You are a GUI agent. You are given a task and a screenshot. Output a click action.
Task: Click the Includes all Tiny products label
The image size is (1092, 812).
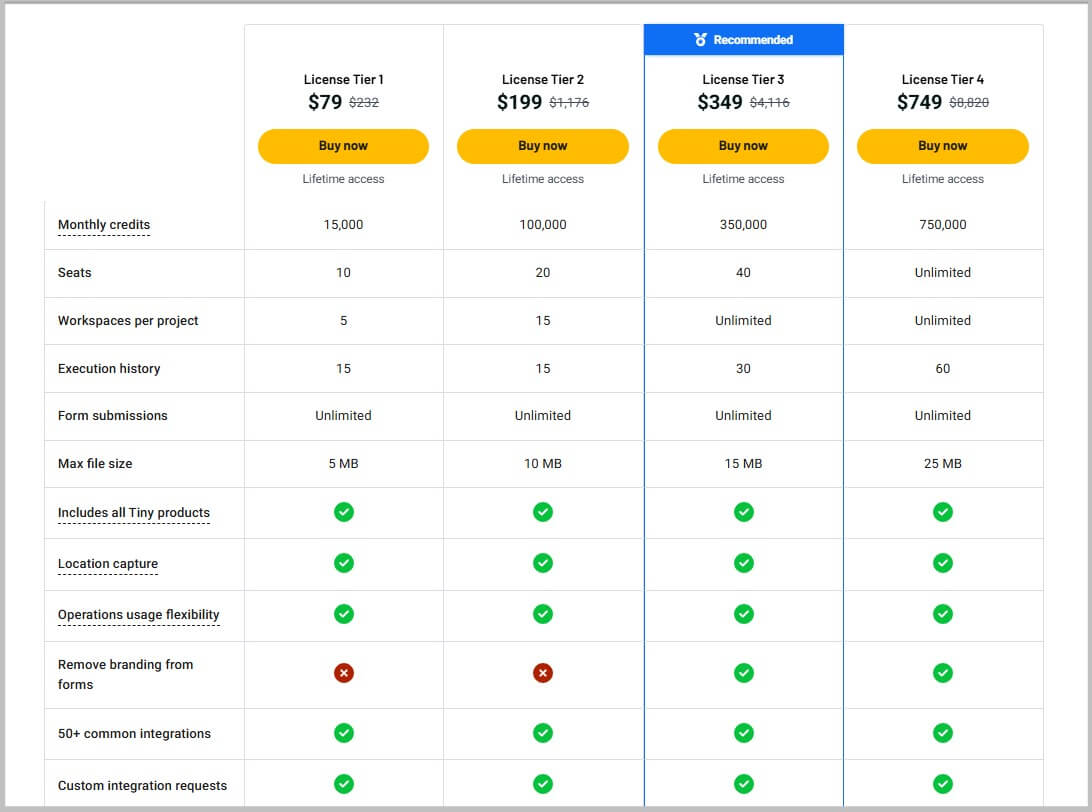(133, 512)
